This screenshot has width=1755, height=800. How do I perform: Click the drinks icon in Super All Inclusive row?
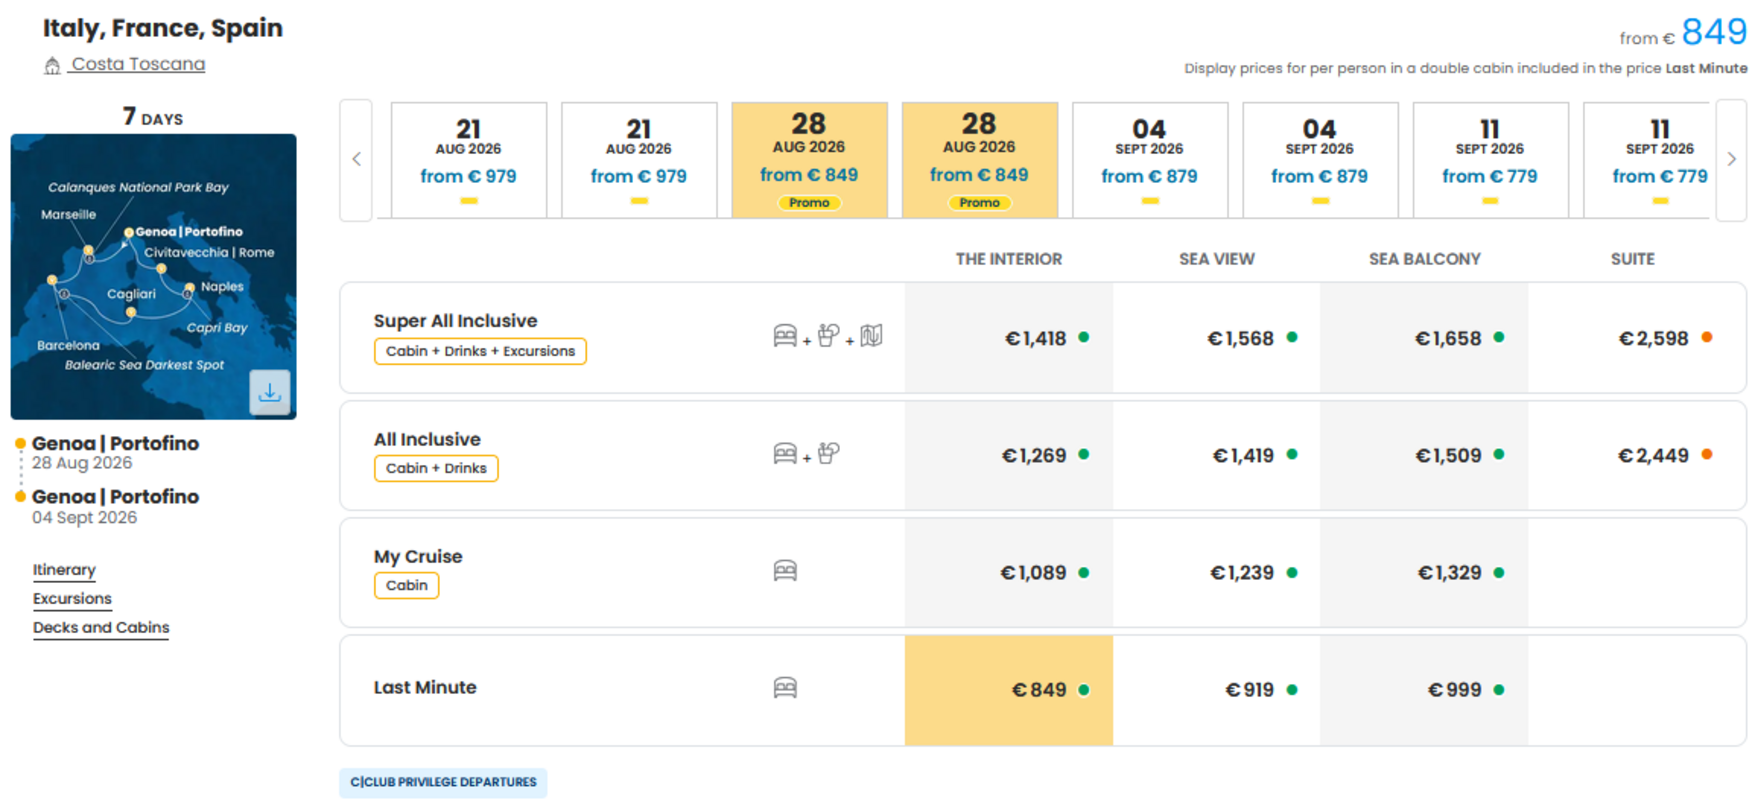(828, 336)
